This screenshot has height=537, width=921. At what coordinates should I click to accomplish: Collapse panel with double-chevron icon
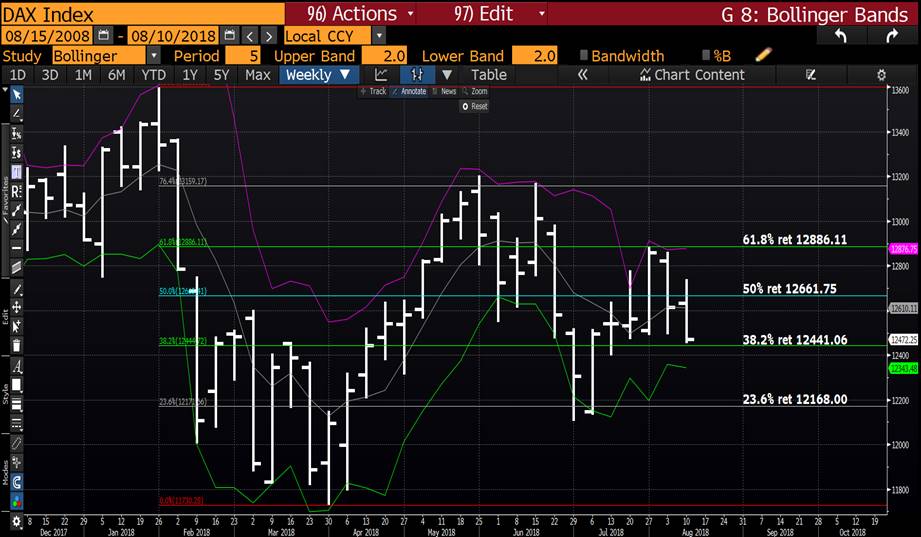coord(583,75)
